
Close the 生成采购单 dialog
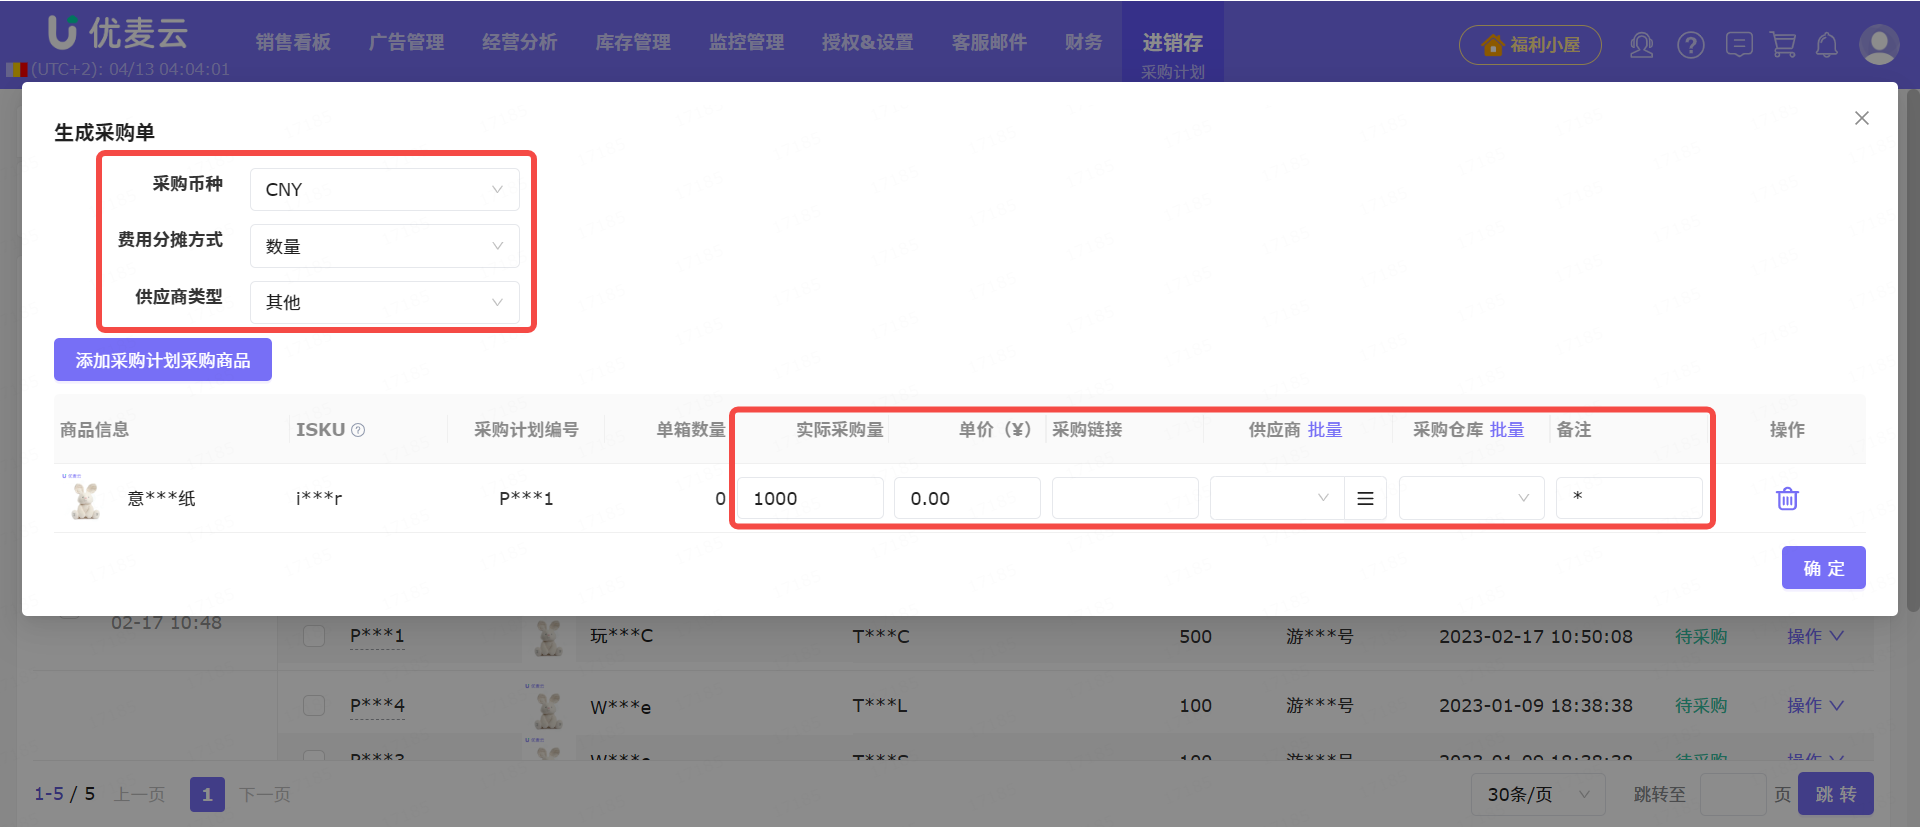click(1861, 118)
